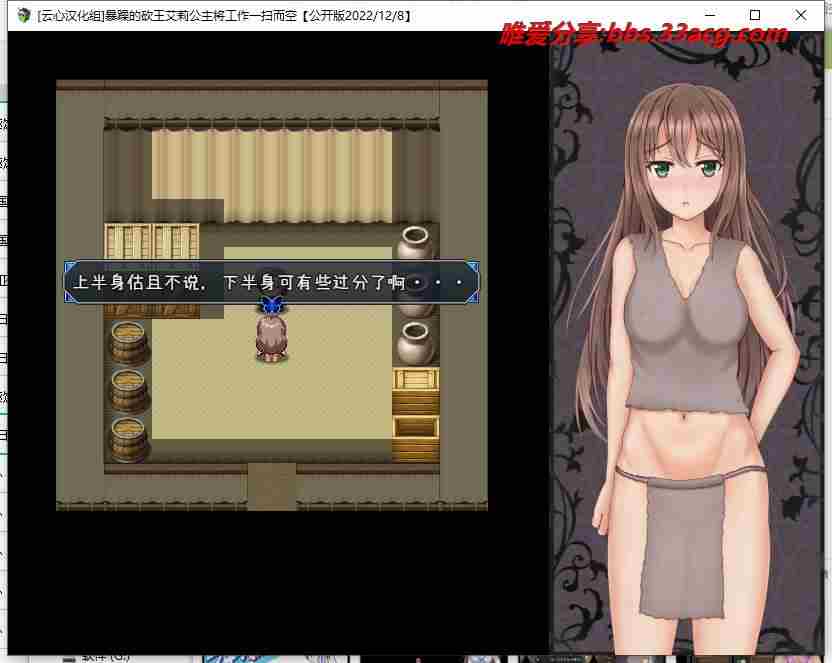
Task: Select the player character sprite
Action: (x=270, y=338)
